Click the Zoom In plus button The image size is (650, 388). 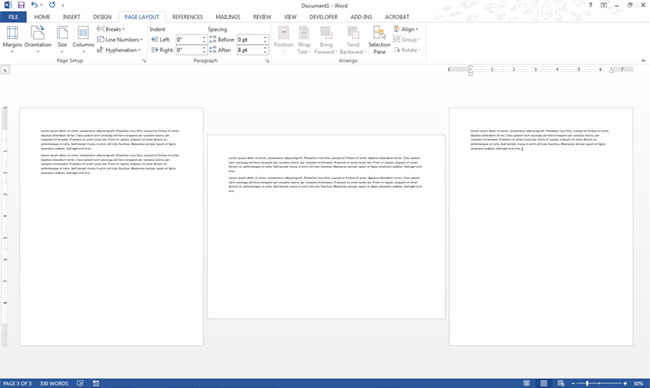pyautogui.click(x=625, y=383)
